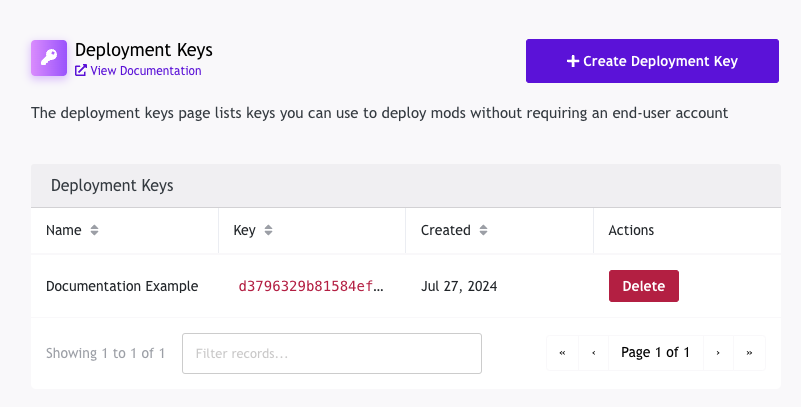Click the Page 1 of 1 indicator
The image size is (801, 407).
point(655,353)
